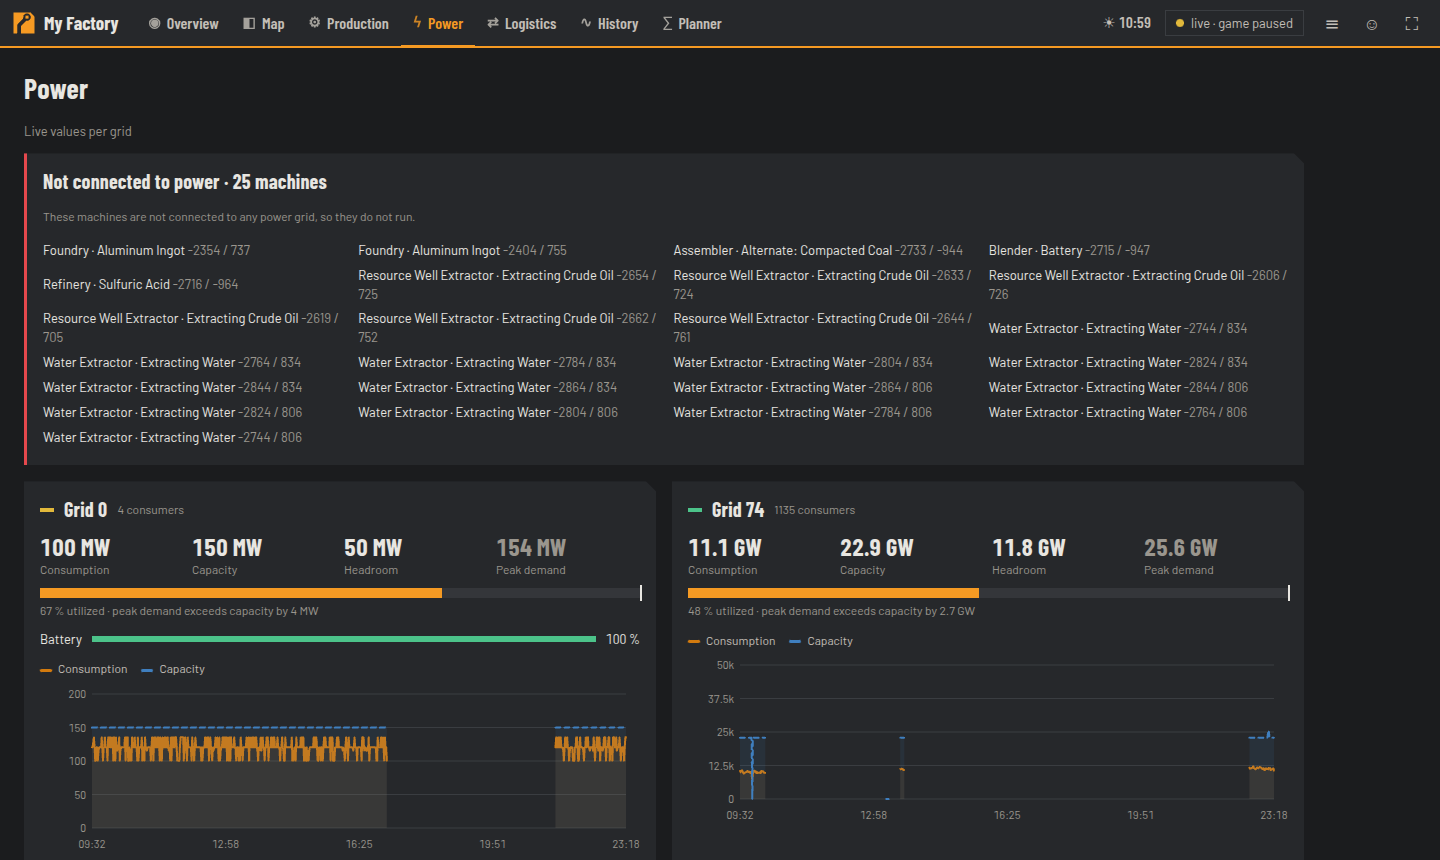Go to the Production tab

(x=349, y=24)
